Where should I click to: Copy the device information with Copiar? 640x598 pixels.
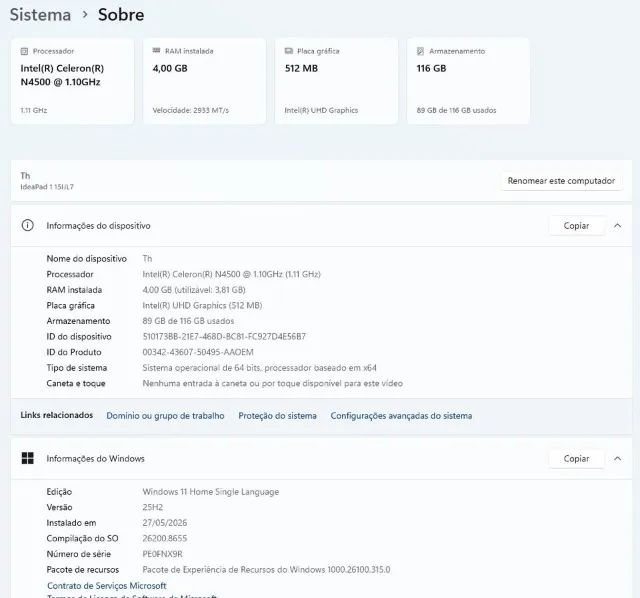(576, 225)
